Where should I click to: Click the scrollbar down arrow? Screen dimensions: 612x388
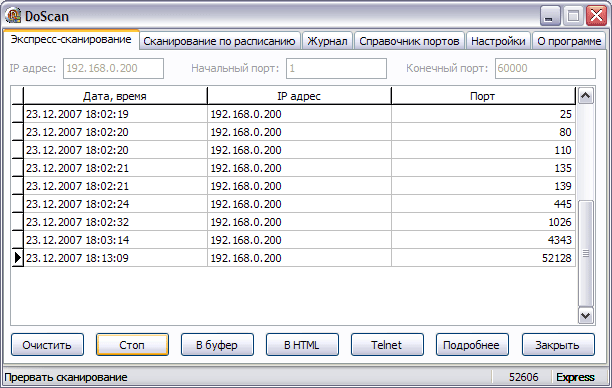point(585,315)
